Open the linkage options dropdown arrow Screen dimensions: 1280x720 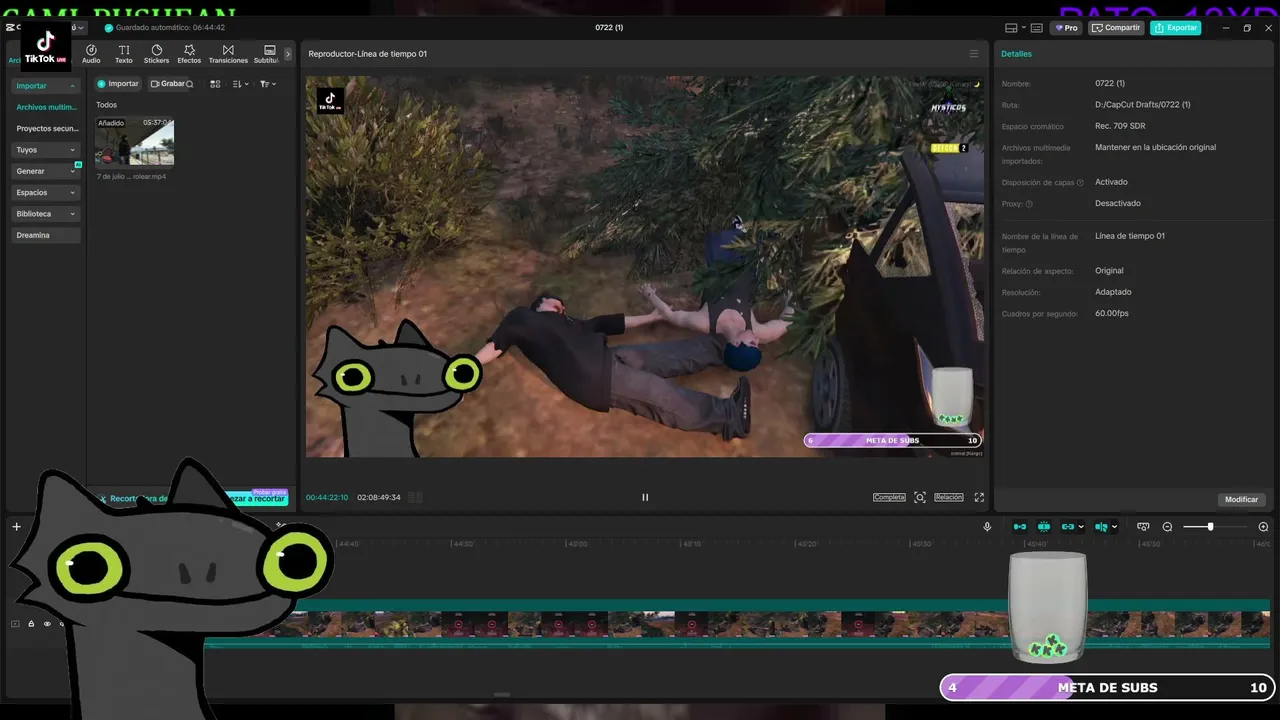pos(1081,527)
